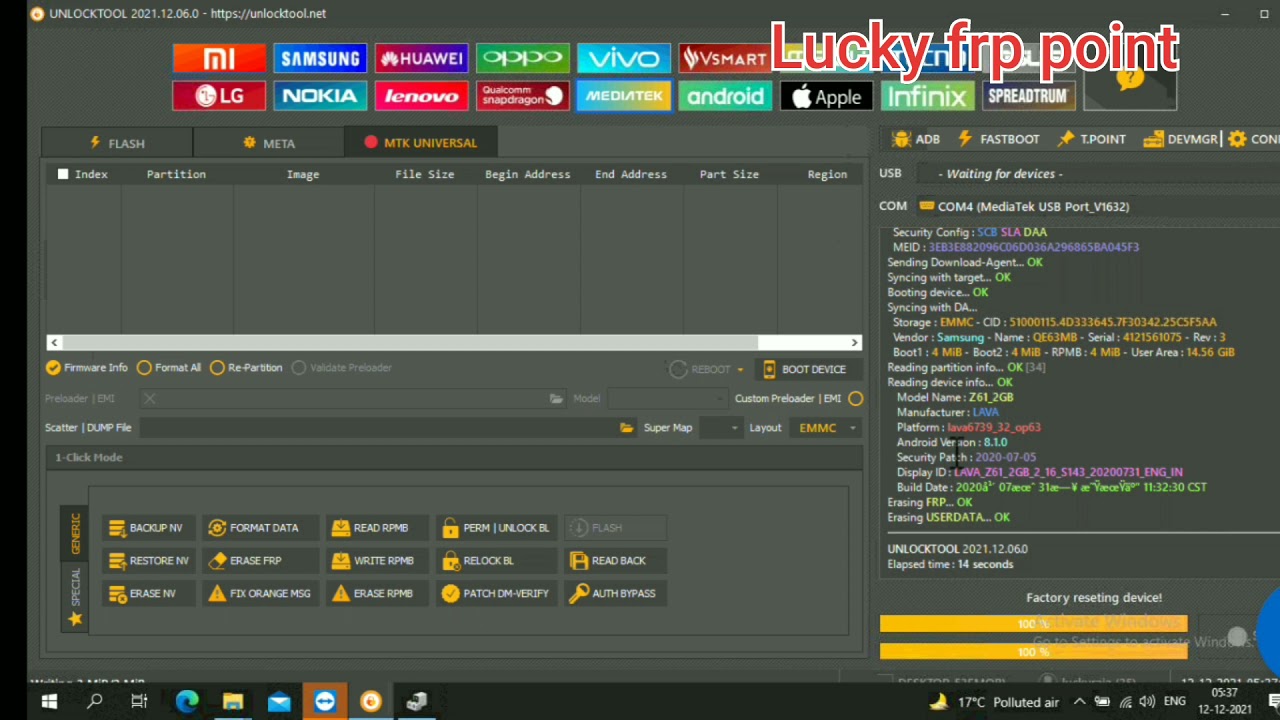Click PATCH DM-VERIFY button
This screenshot has height=720, width=1280.
tap(496, 593)
